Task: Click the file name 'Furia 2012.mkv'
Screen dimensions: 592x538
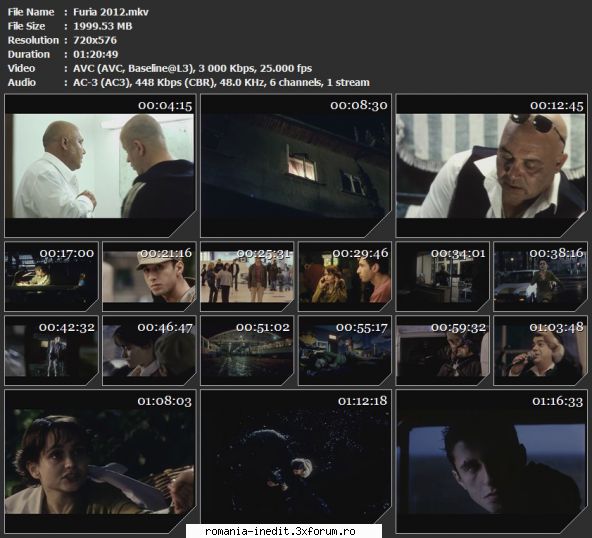Action: click(x=111, y=12)
